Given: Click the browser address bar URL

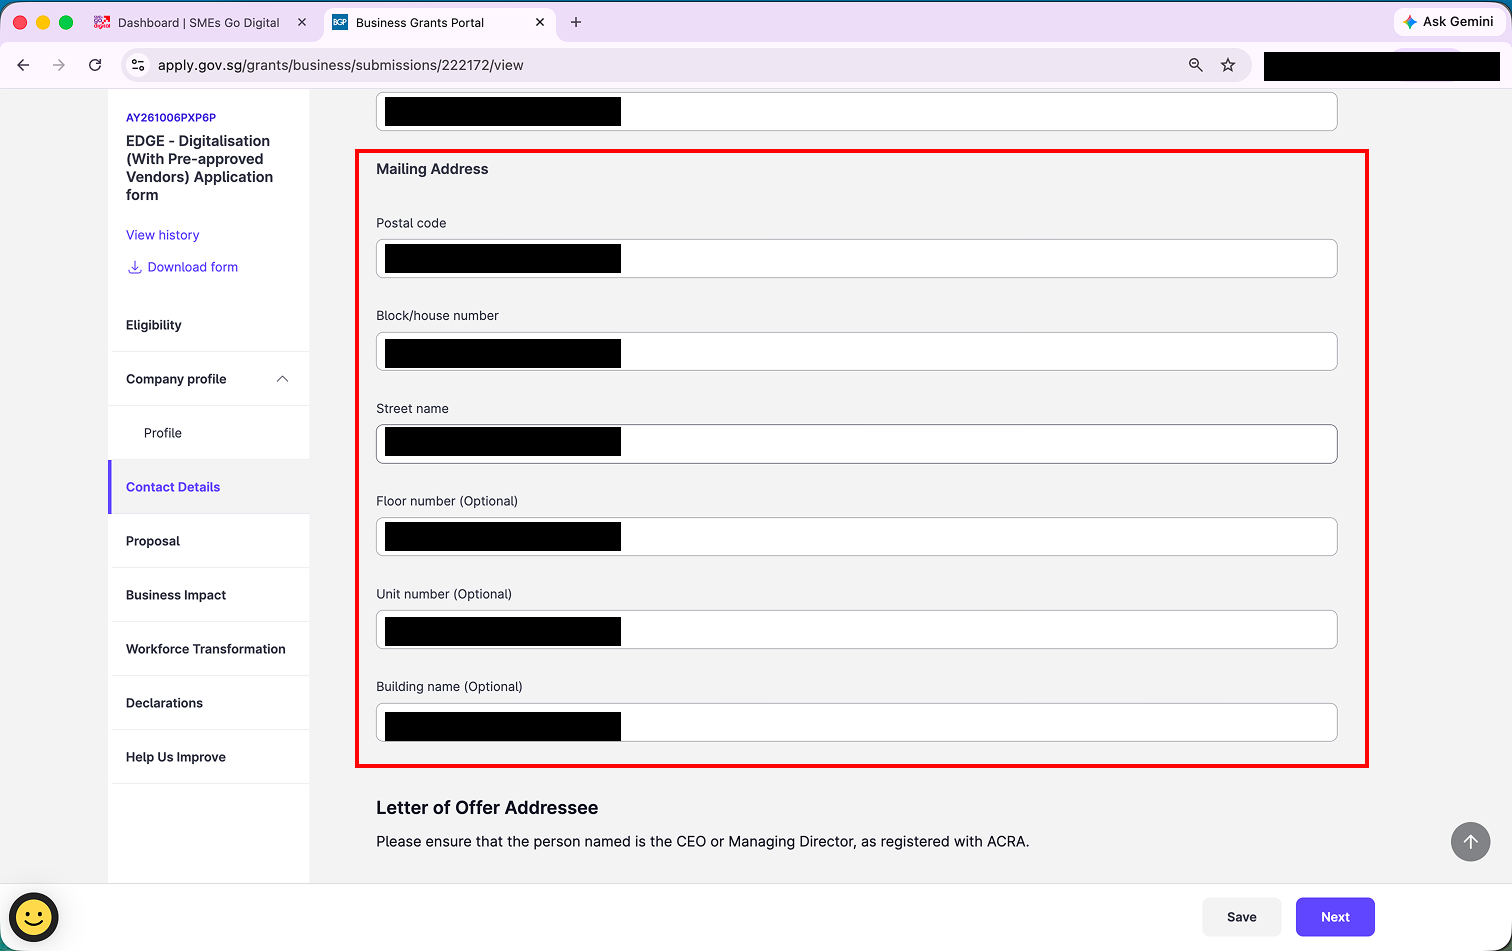Looking at the screenshot, I should 341,65.
